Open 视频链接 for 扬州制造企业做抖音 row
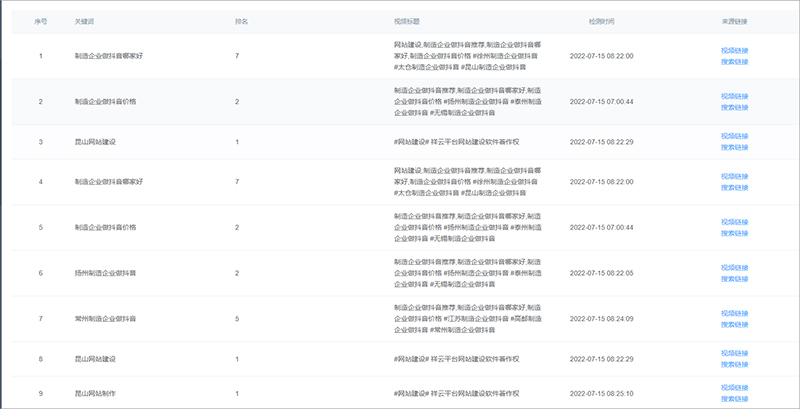 pyautogui.click(x=734, y=268)
